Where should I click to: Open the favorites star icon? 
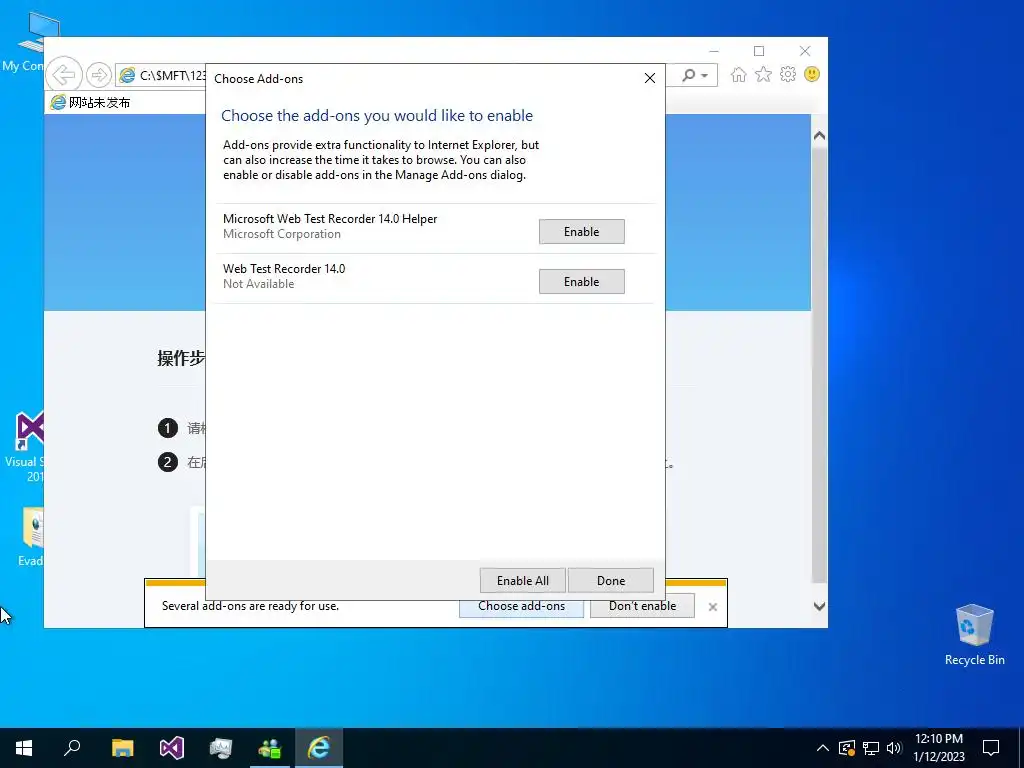[763, 74]
